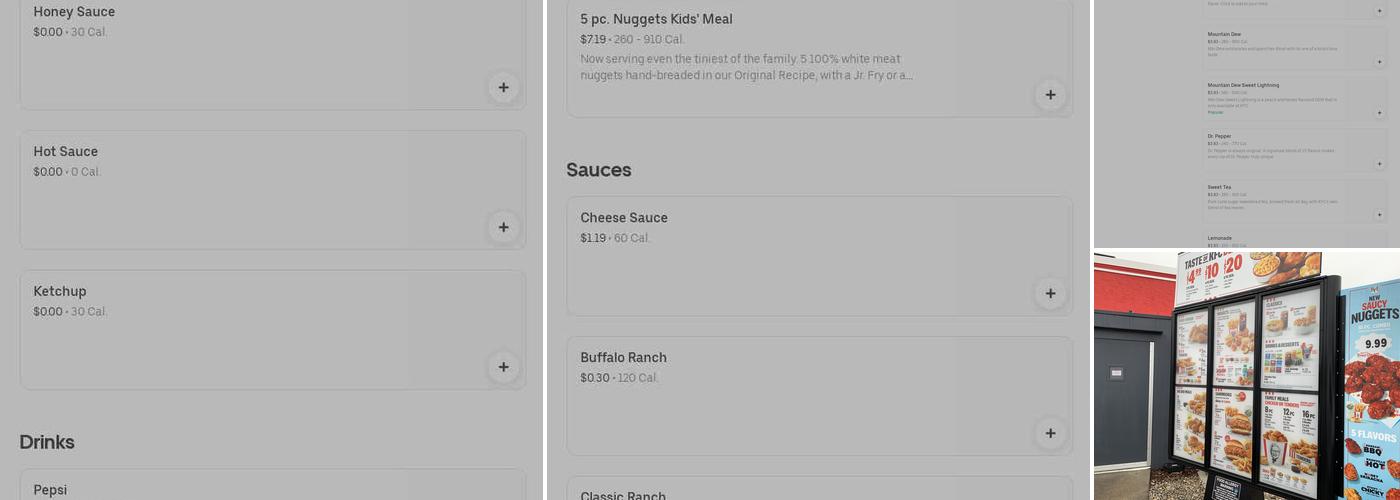Add 5 pc. Nuggets Kids' Meal to cart
Image resolution: width=1400 pixels, height=500 pixels.
click(x=1050, y=95)
